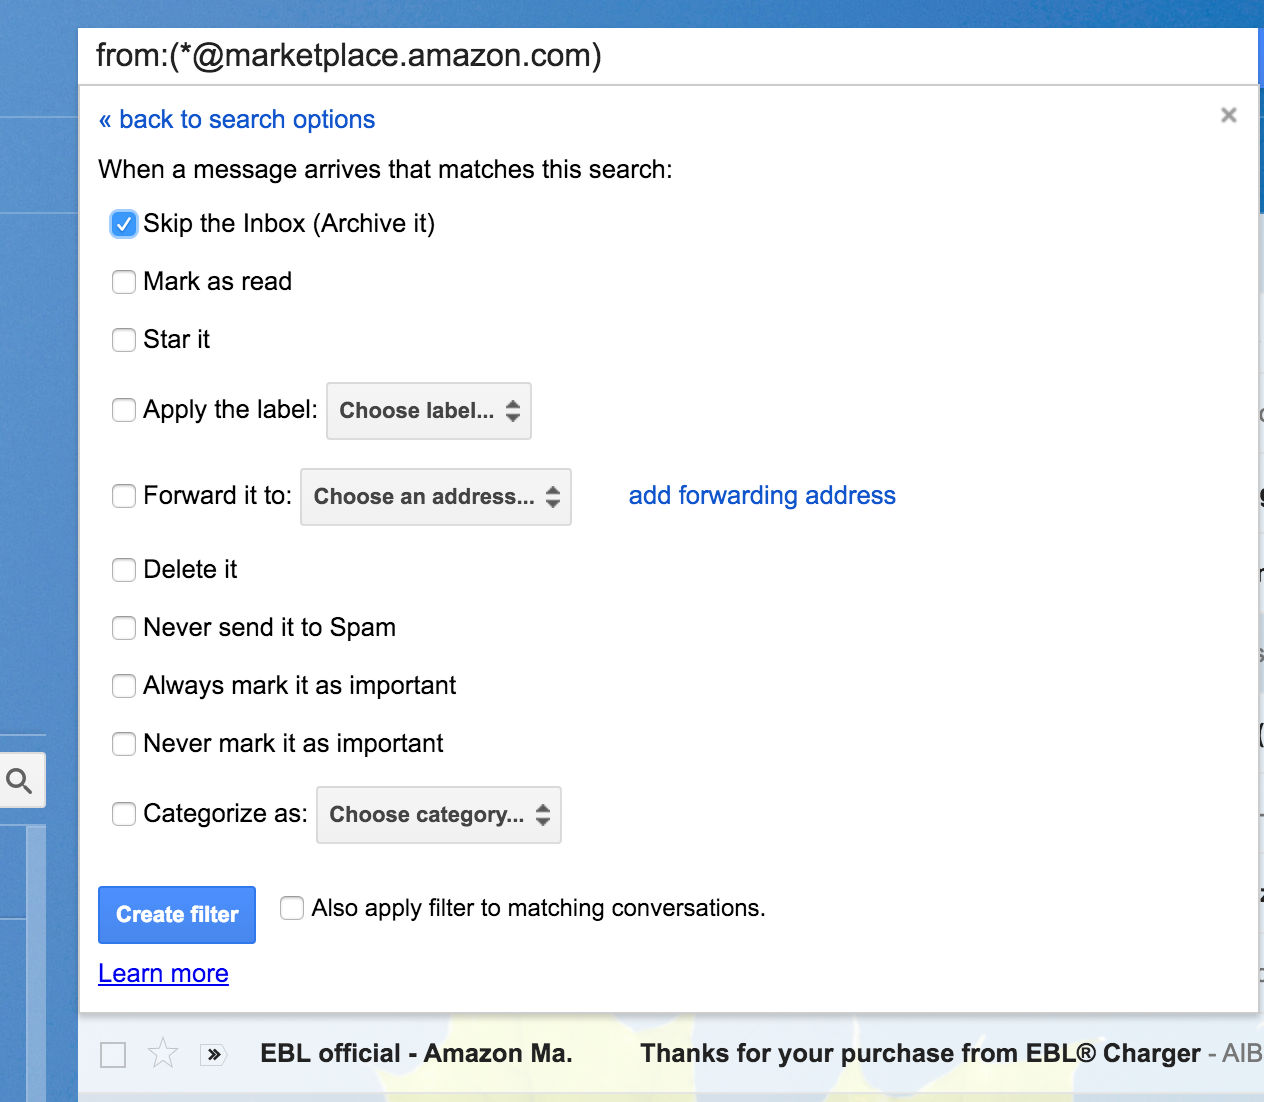1264x1102 pixels.
Task: Close the filter dialog with the X icon
Action: click(1229, 115)
